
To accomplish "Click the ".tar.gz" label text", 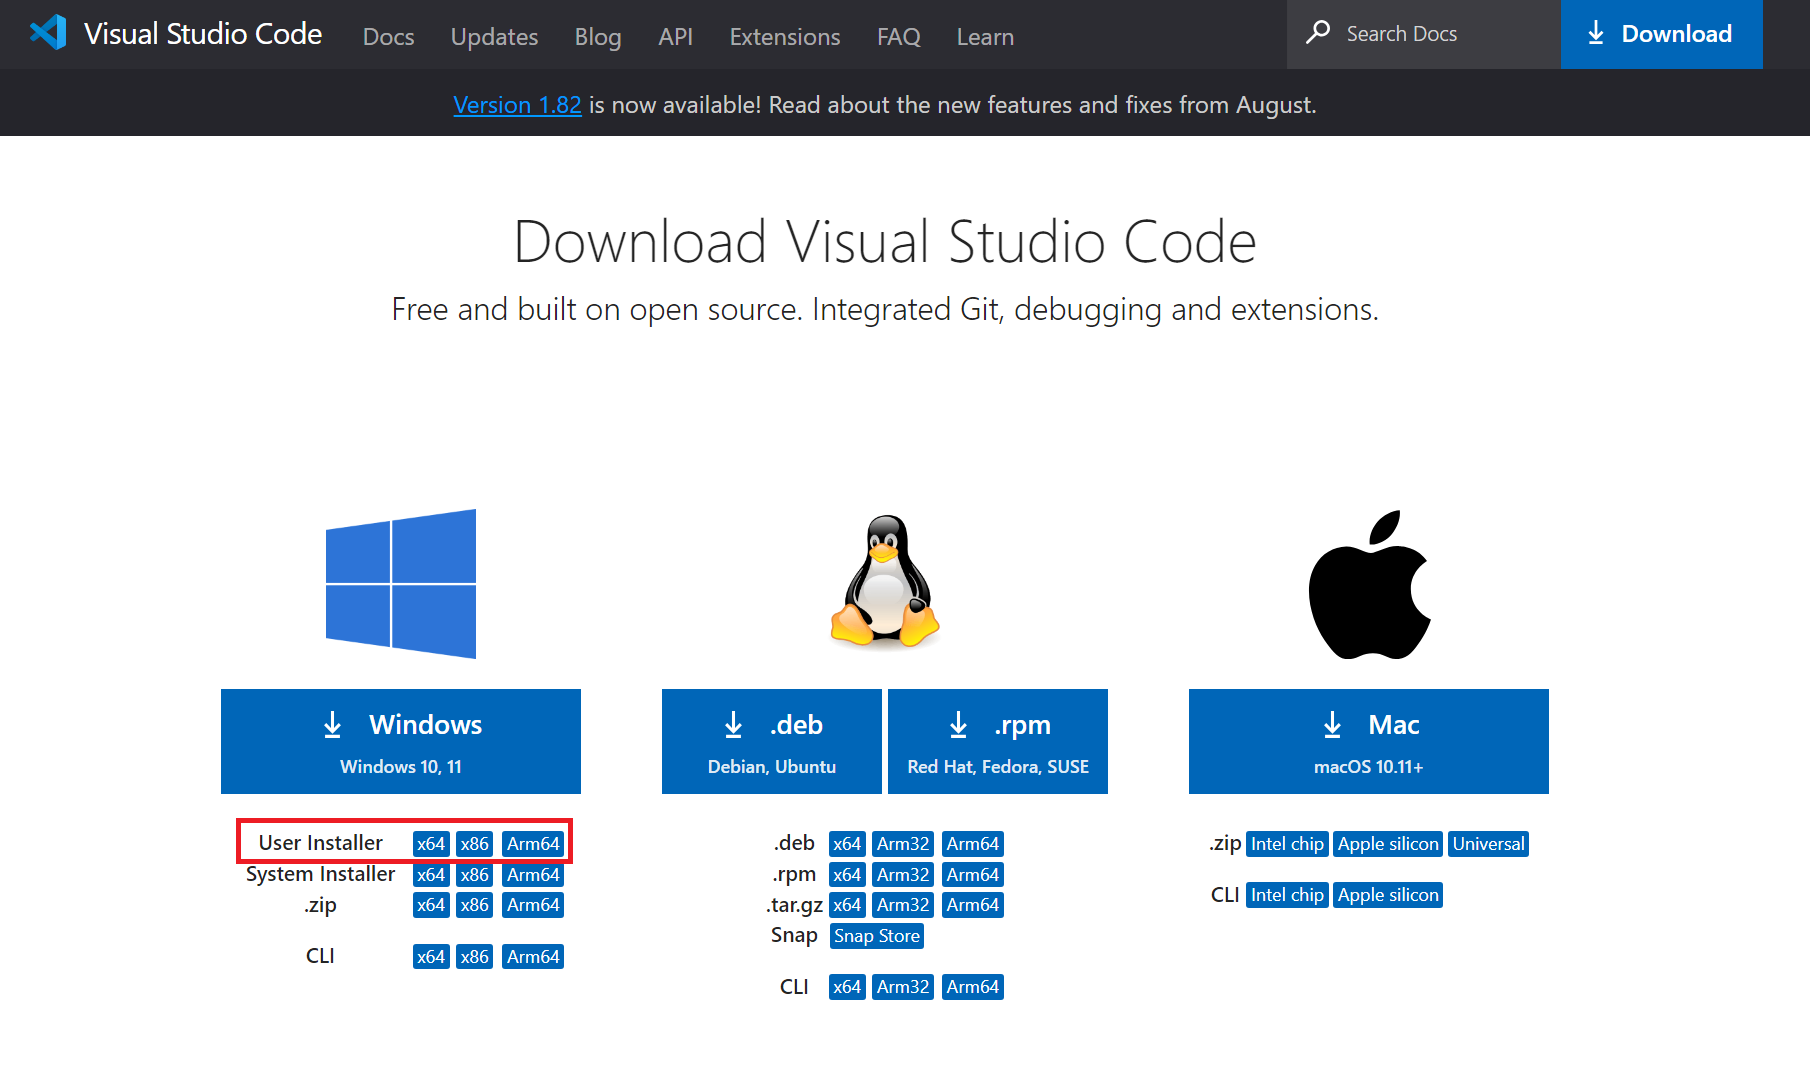I will pos(795,905).
